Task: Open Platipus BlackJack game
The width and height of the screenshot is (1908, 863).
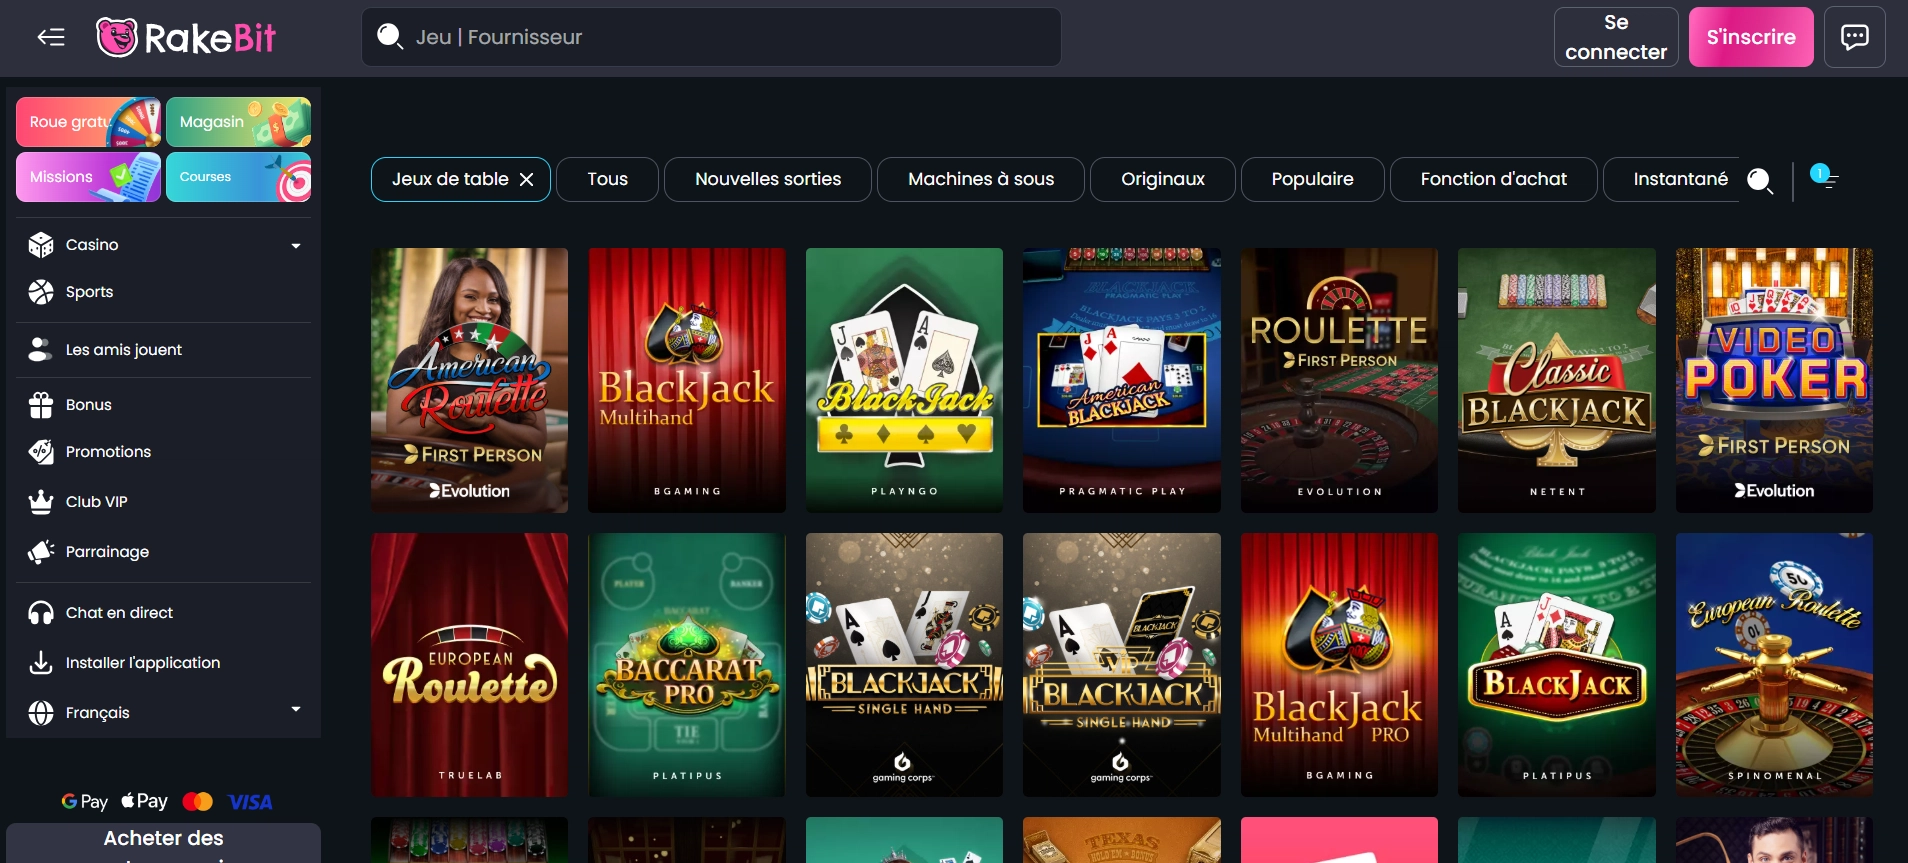Action: (x=1557, y=665)
